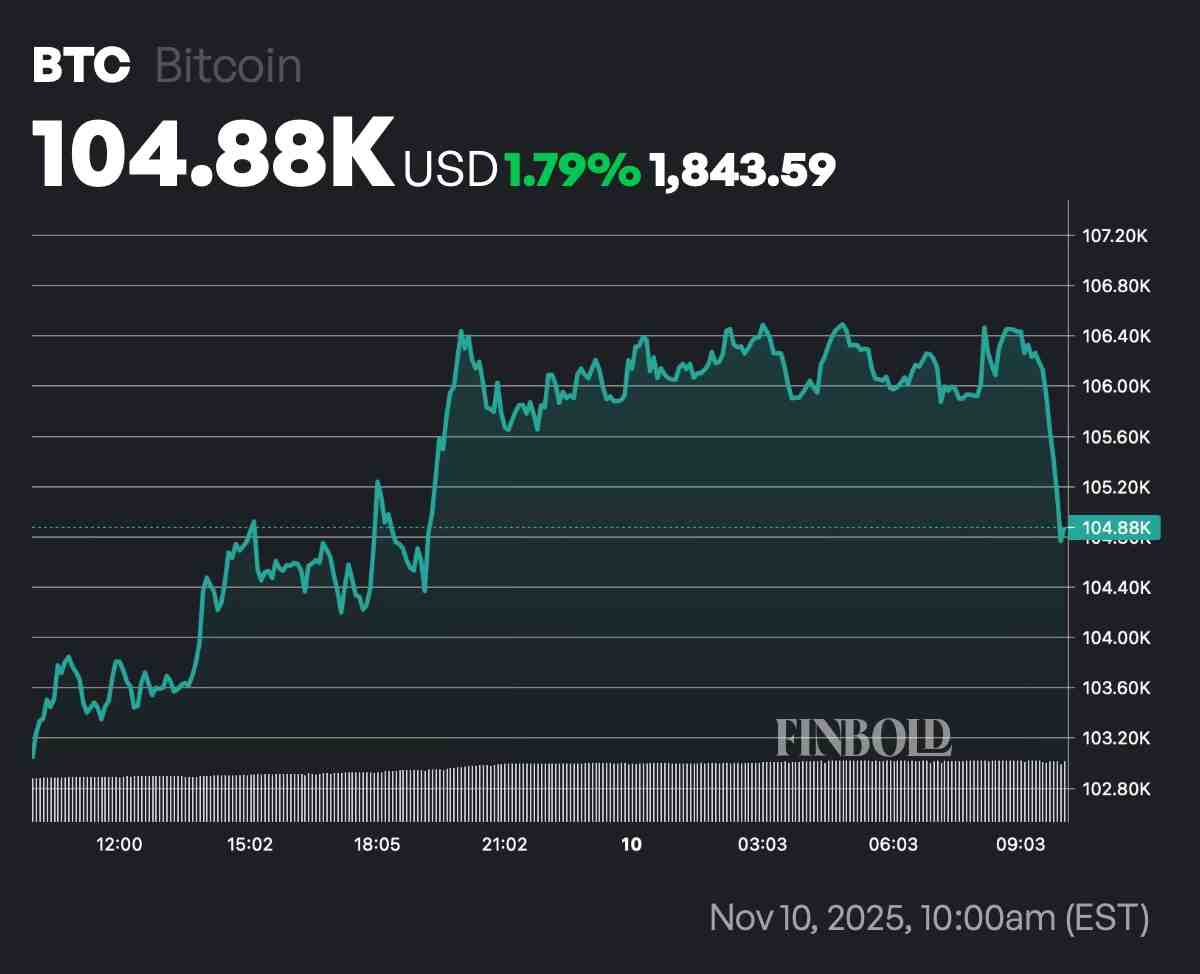Select the 15:02 time axis label

point(249,845)
